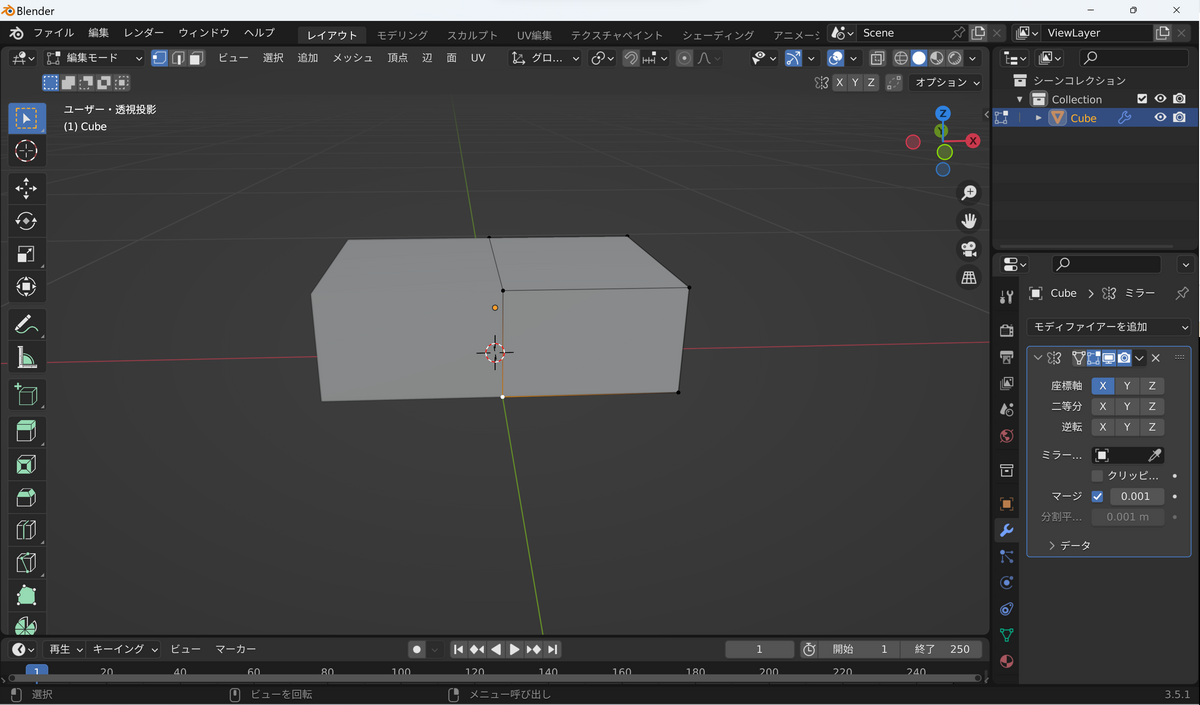Image resolution: width=1200 pixels, height=705 pixels.
Task: Toggle camera view icon
Action: (x=968, y=249)
